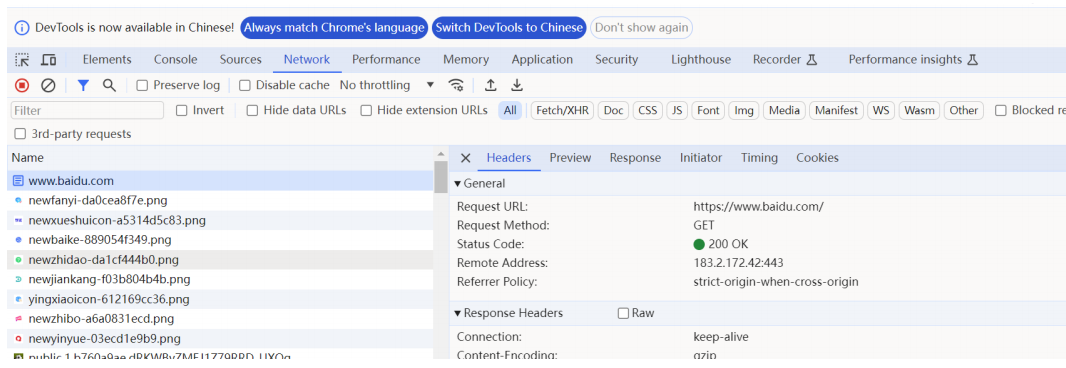Open the Security tab
1066x368 pixels.
(x=617, y=60)
